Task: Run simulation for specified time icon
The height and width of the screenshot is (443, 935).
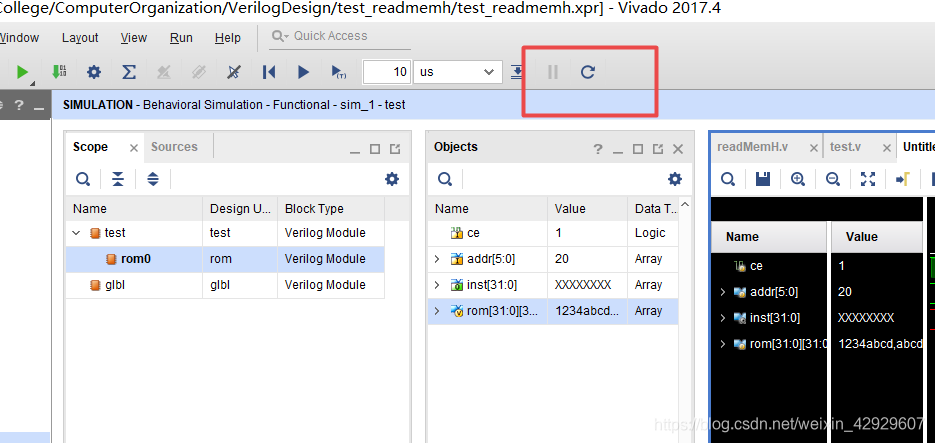Action: click(339, 72)
